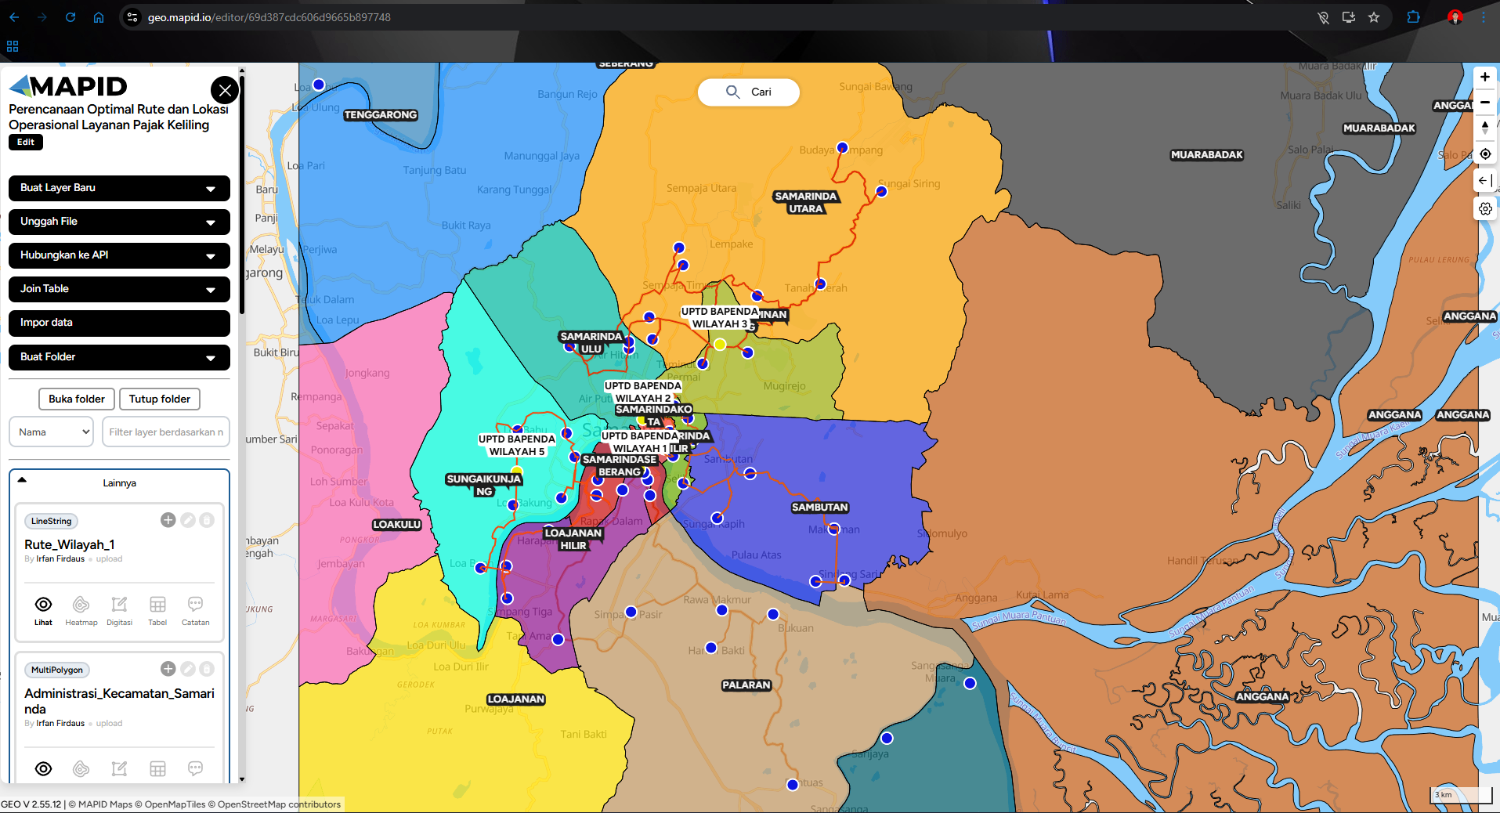Click the geolocate my position icon
Screen dimensions: 1500x813
pos(1485,154)
